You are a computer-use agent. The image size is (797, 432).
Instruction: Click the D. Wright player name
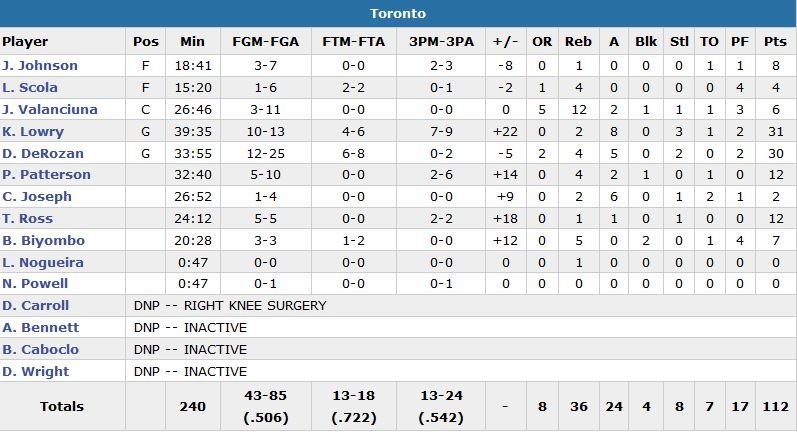[36, 371]
